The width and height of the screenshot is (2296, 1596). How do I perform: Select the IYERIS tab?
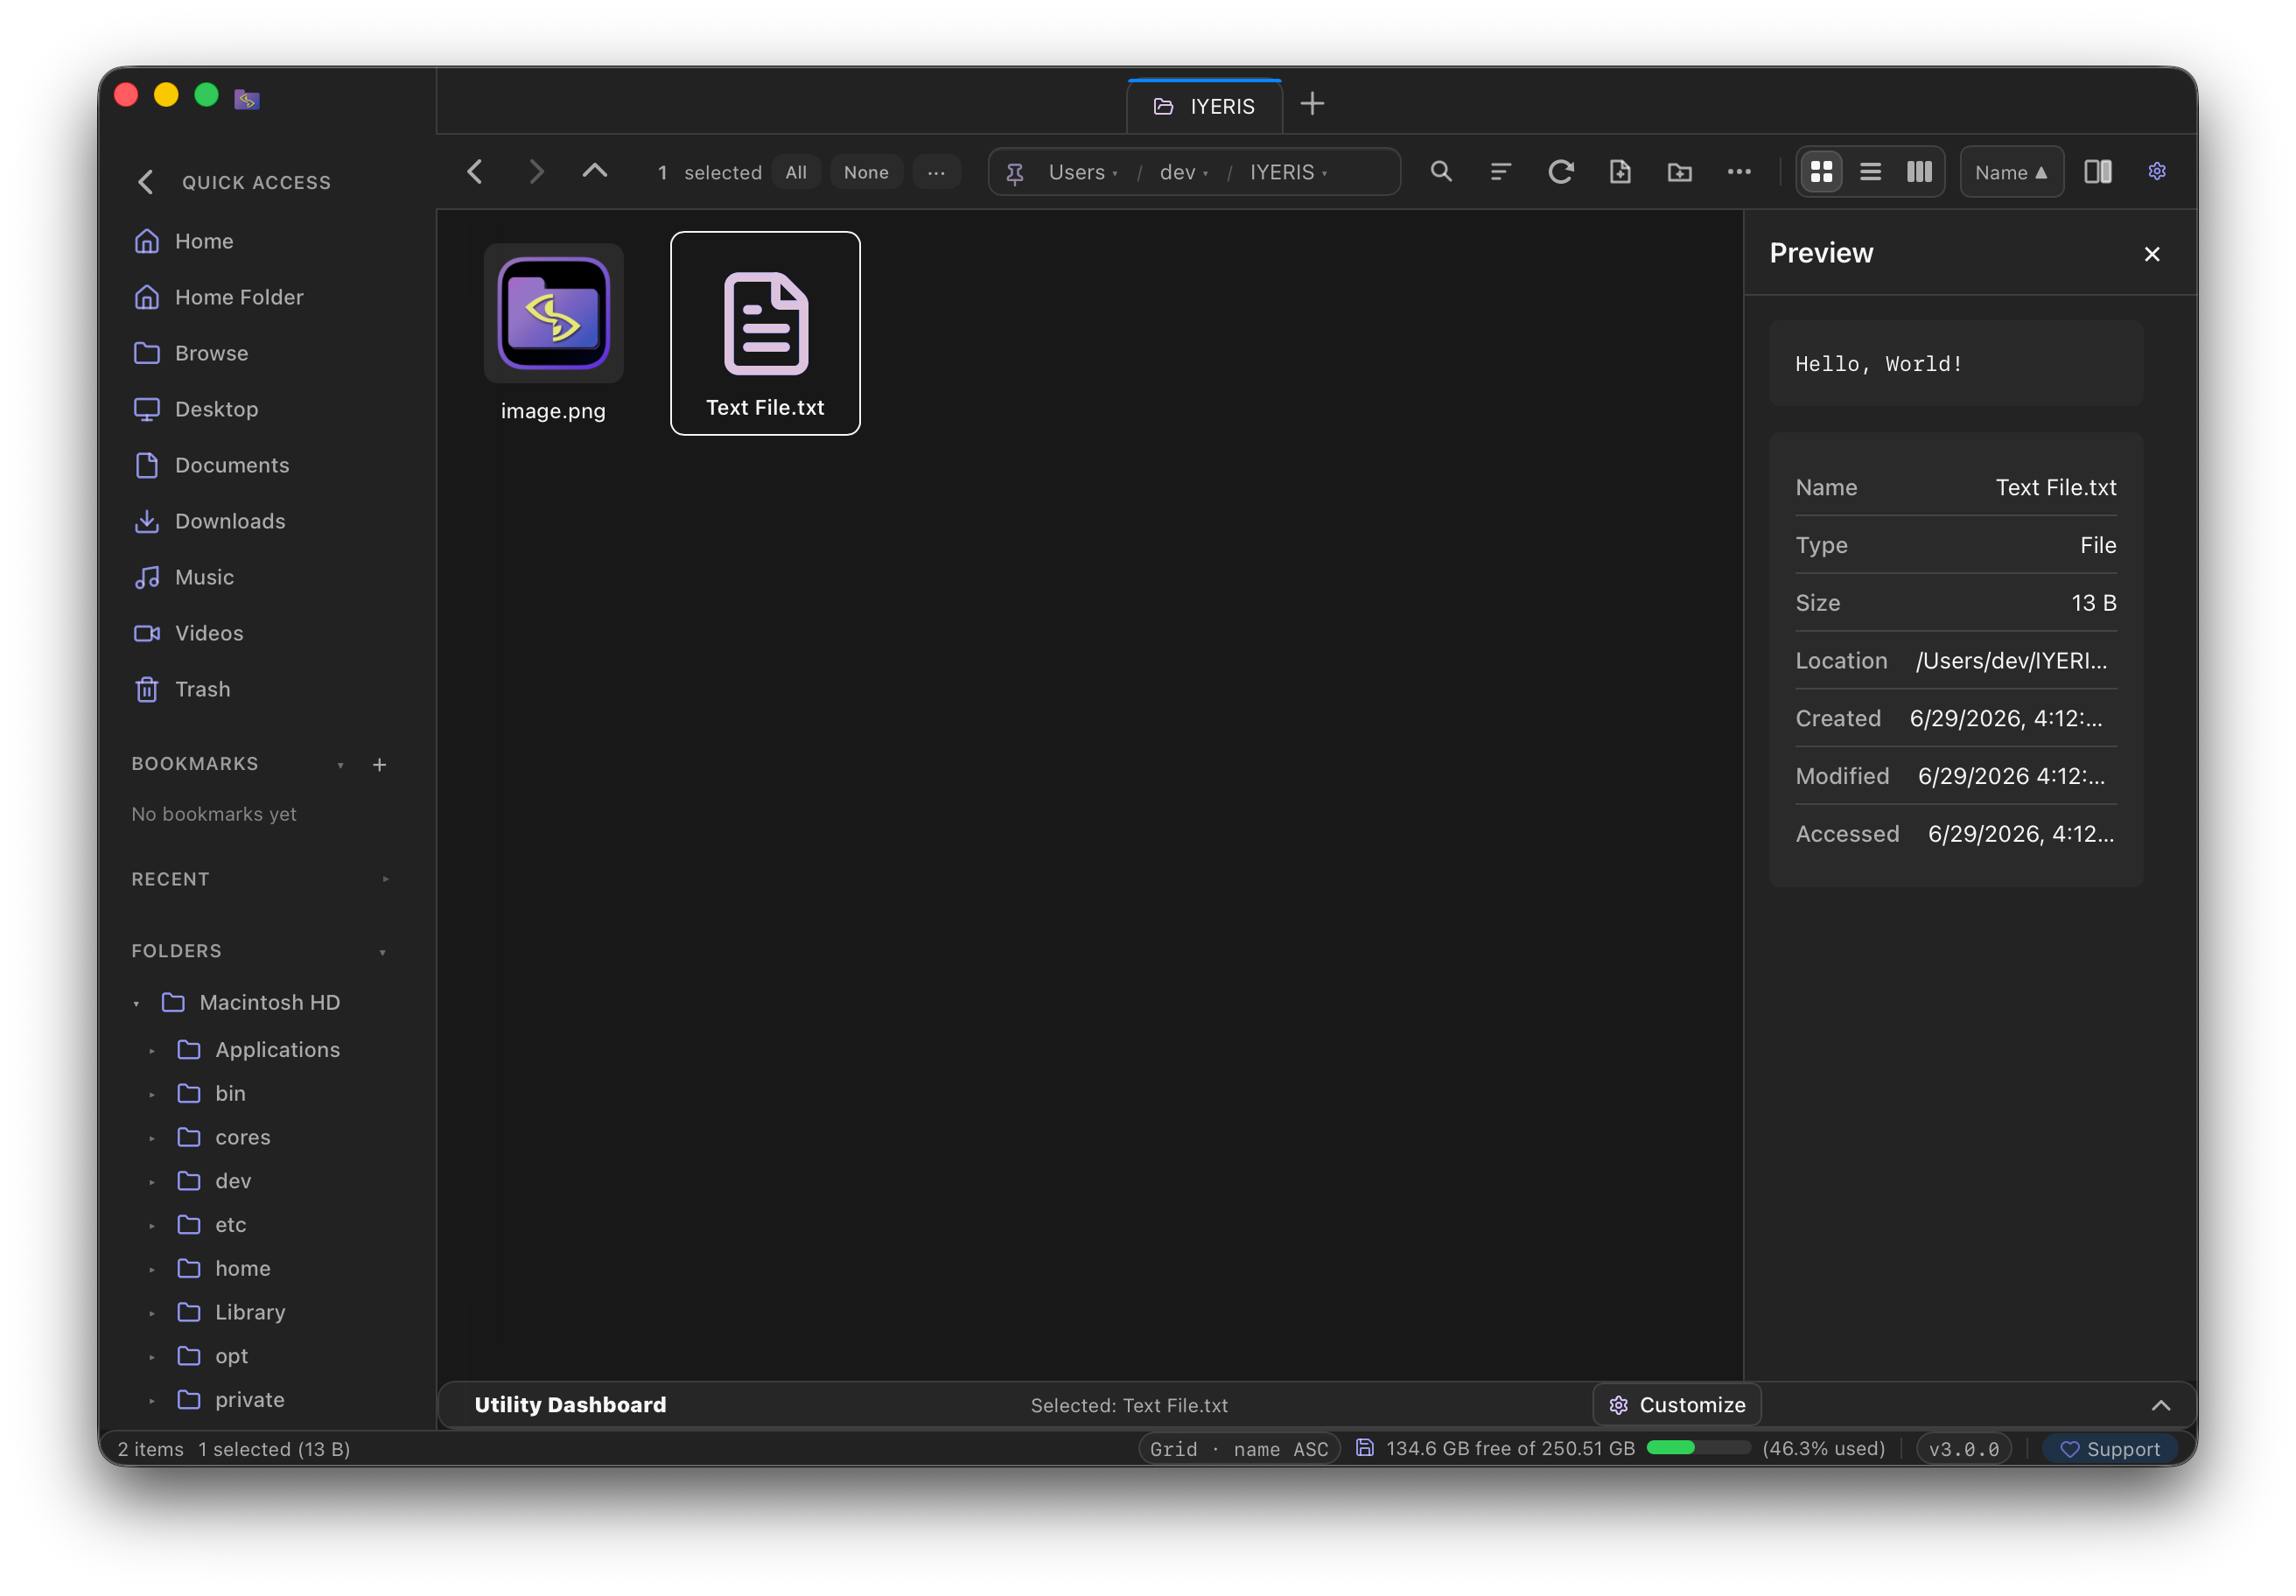pyautogui.click(x=1204, y=106)
